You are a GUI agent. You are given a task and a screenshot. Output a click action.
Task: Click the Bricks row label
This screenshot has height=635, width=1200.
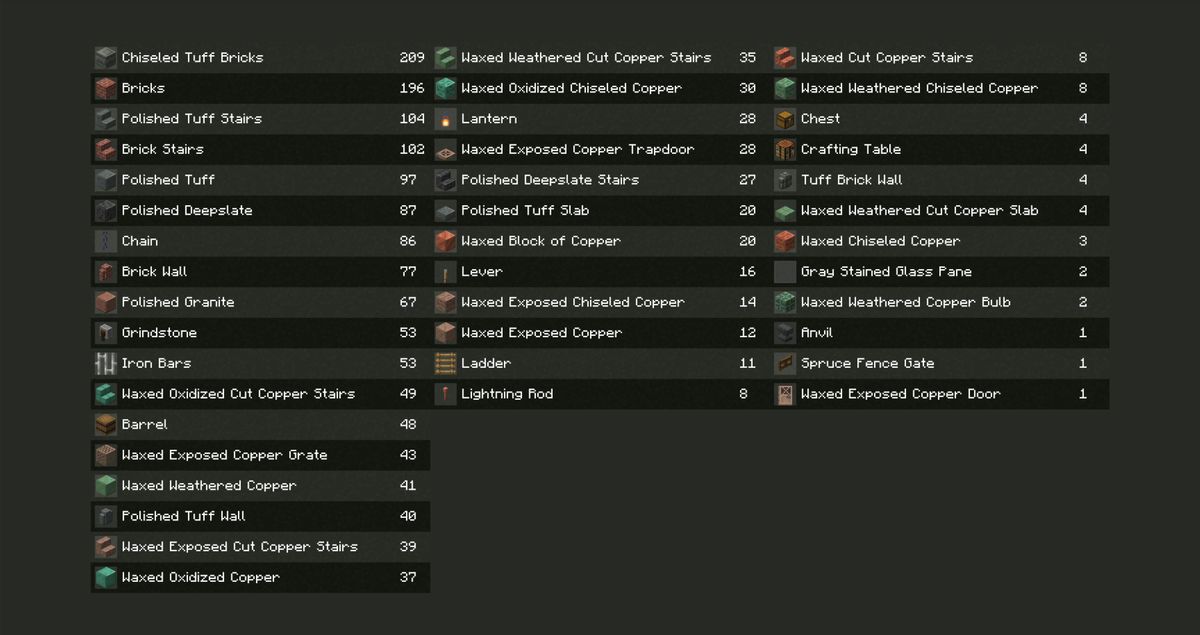click(x=143, y=88)
